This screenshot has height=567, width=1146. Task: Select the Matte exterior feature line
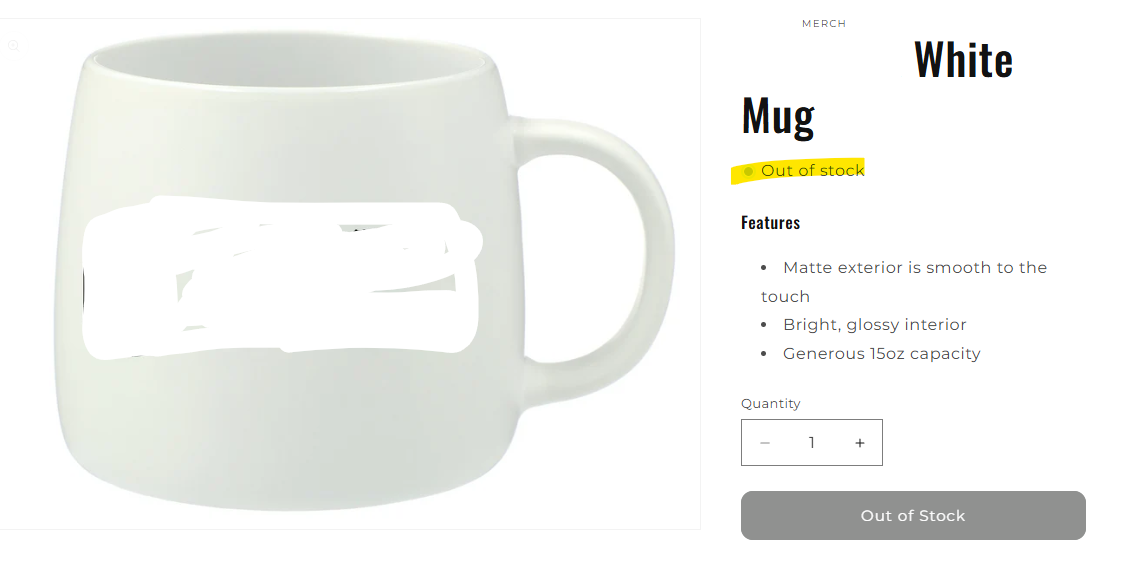(904, 281)
